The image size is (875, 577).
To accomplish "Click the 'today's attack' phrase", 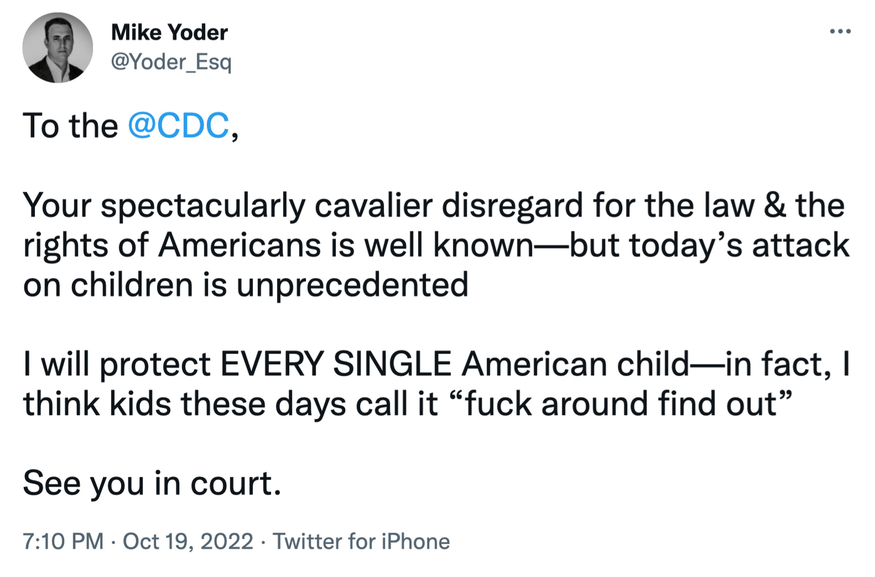I will point(739,245).
